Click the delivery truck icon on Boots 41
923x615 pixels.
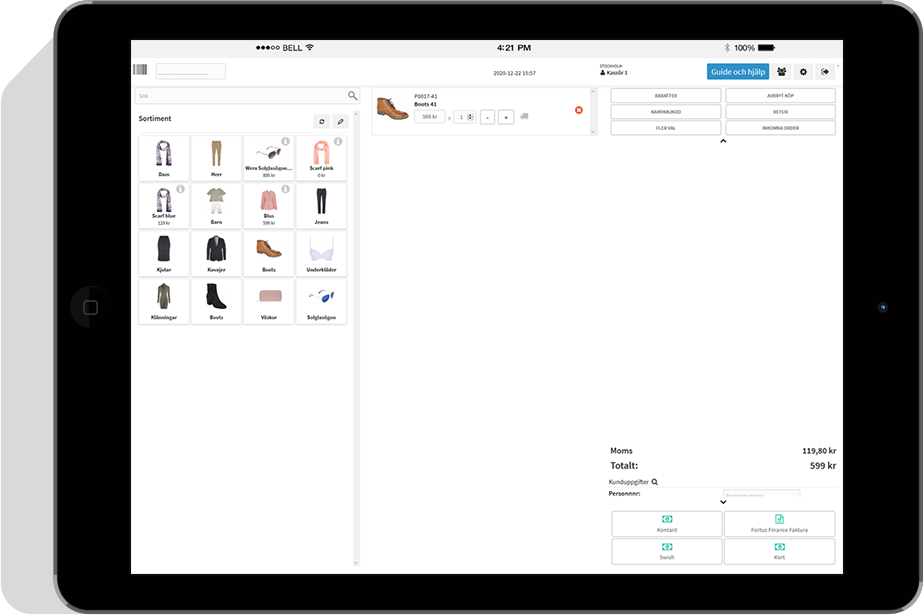pyautogui.click(x=525, y=117)
